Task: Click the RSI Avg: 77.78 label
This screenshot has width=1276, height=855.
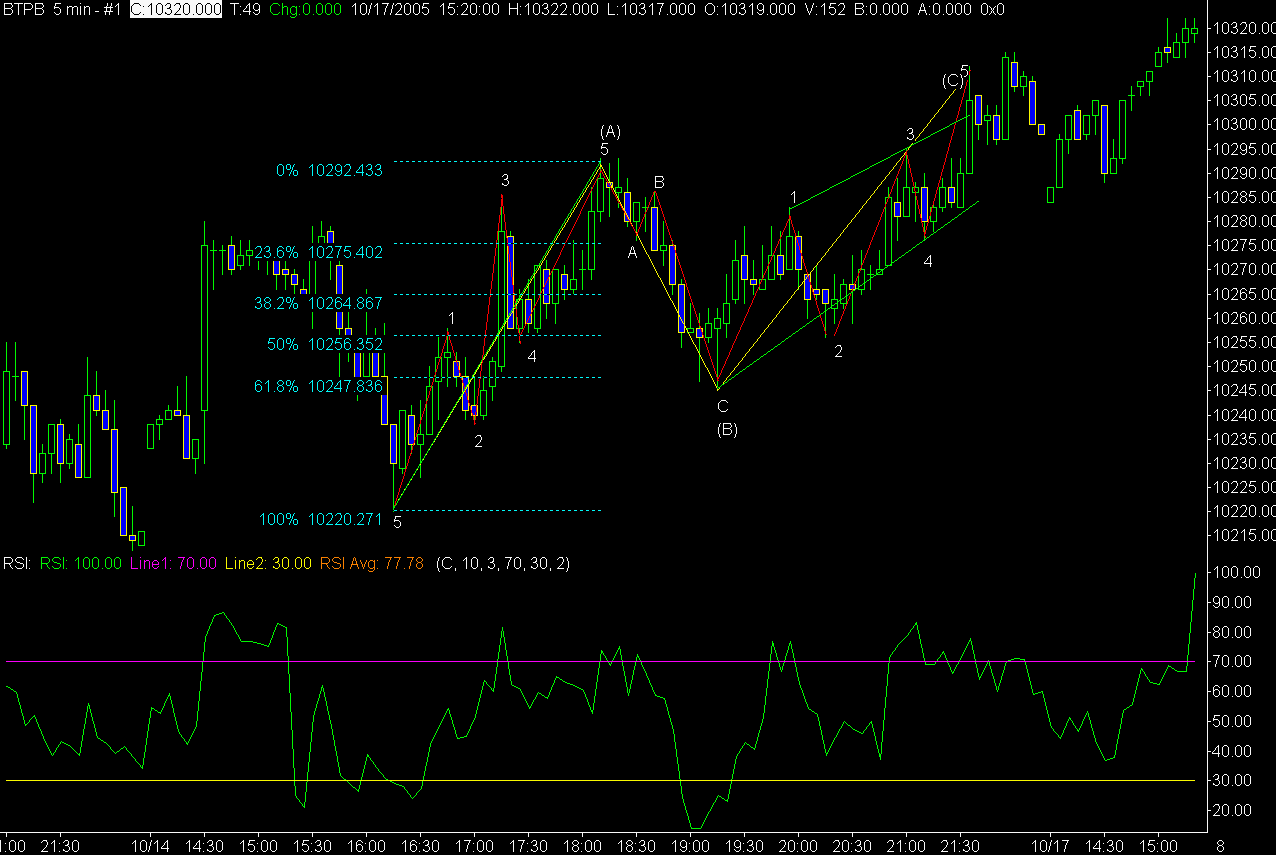Action: [372, 564]
